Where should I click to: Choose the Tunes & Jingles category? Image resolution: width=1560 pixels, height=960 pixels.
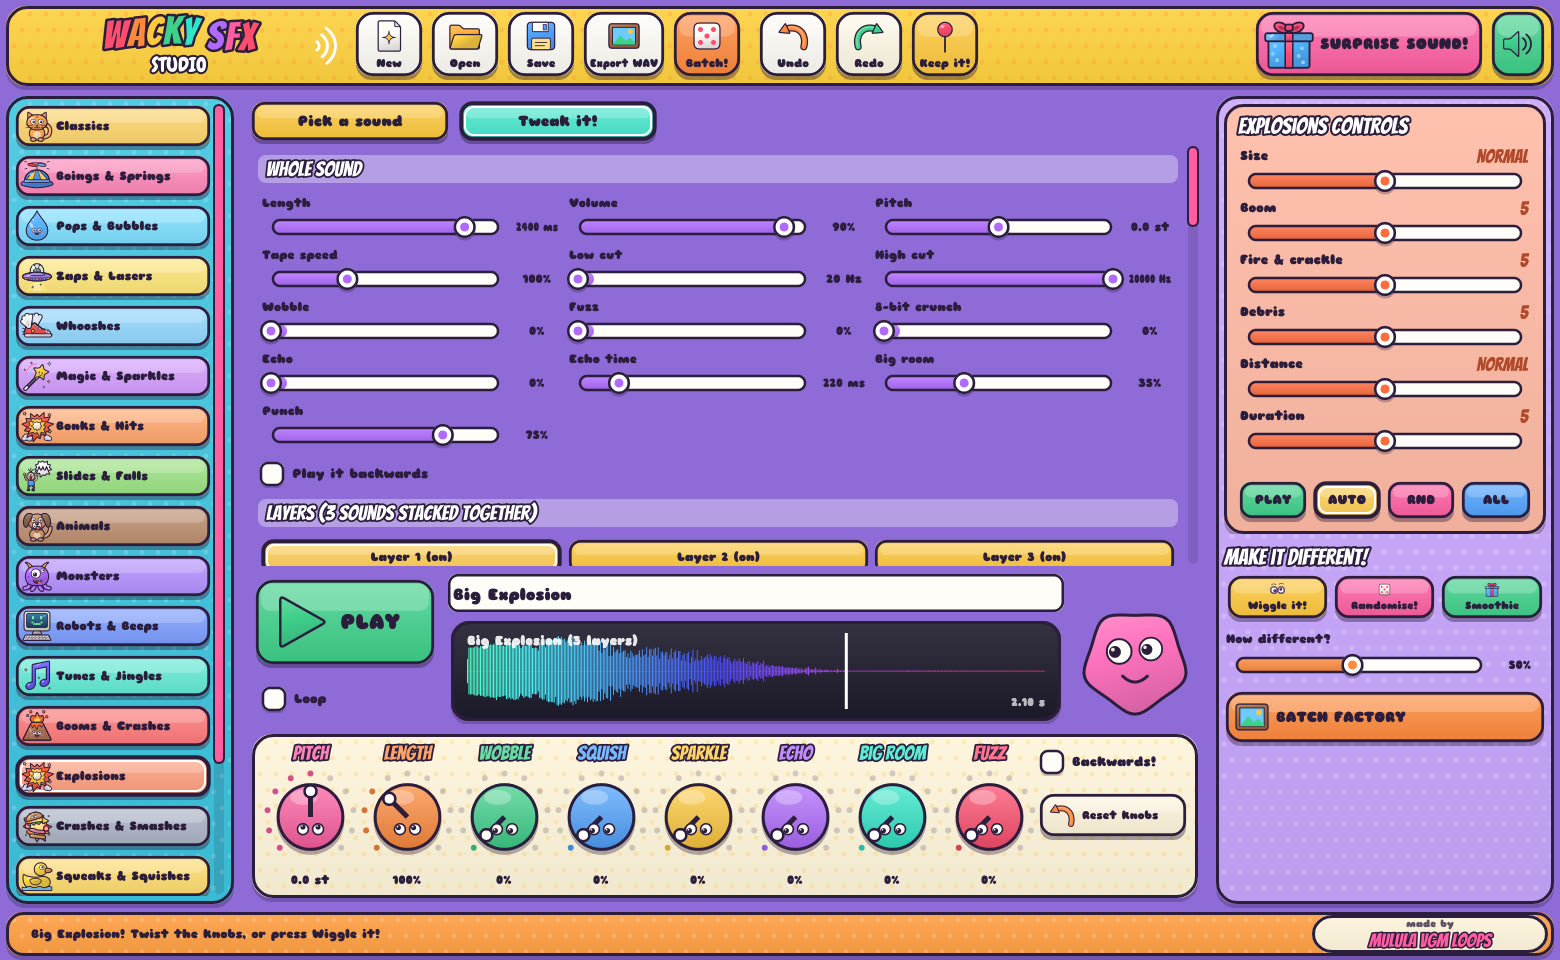point(113,676)
